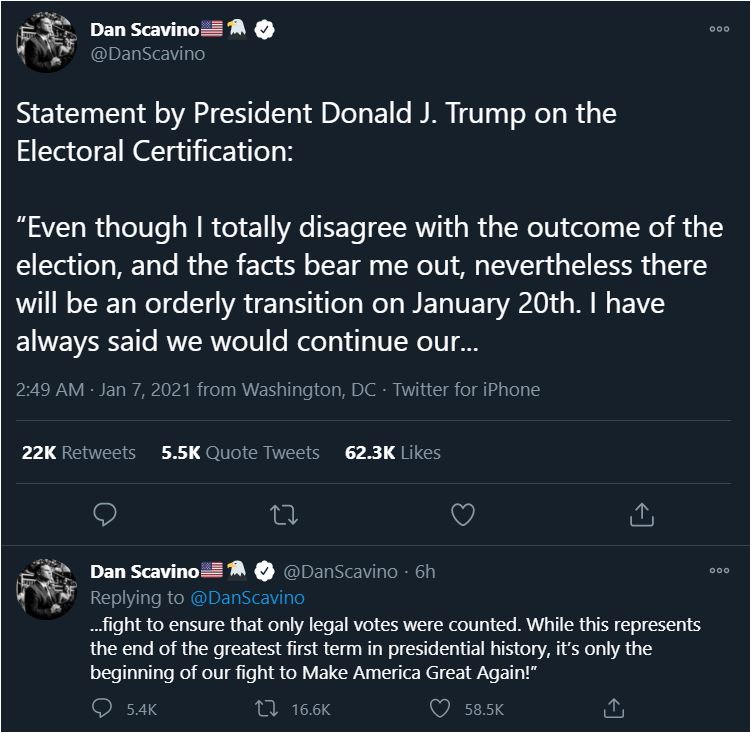
Task: Open the @DanScavino handle under main author name
Action: (147, 54)
